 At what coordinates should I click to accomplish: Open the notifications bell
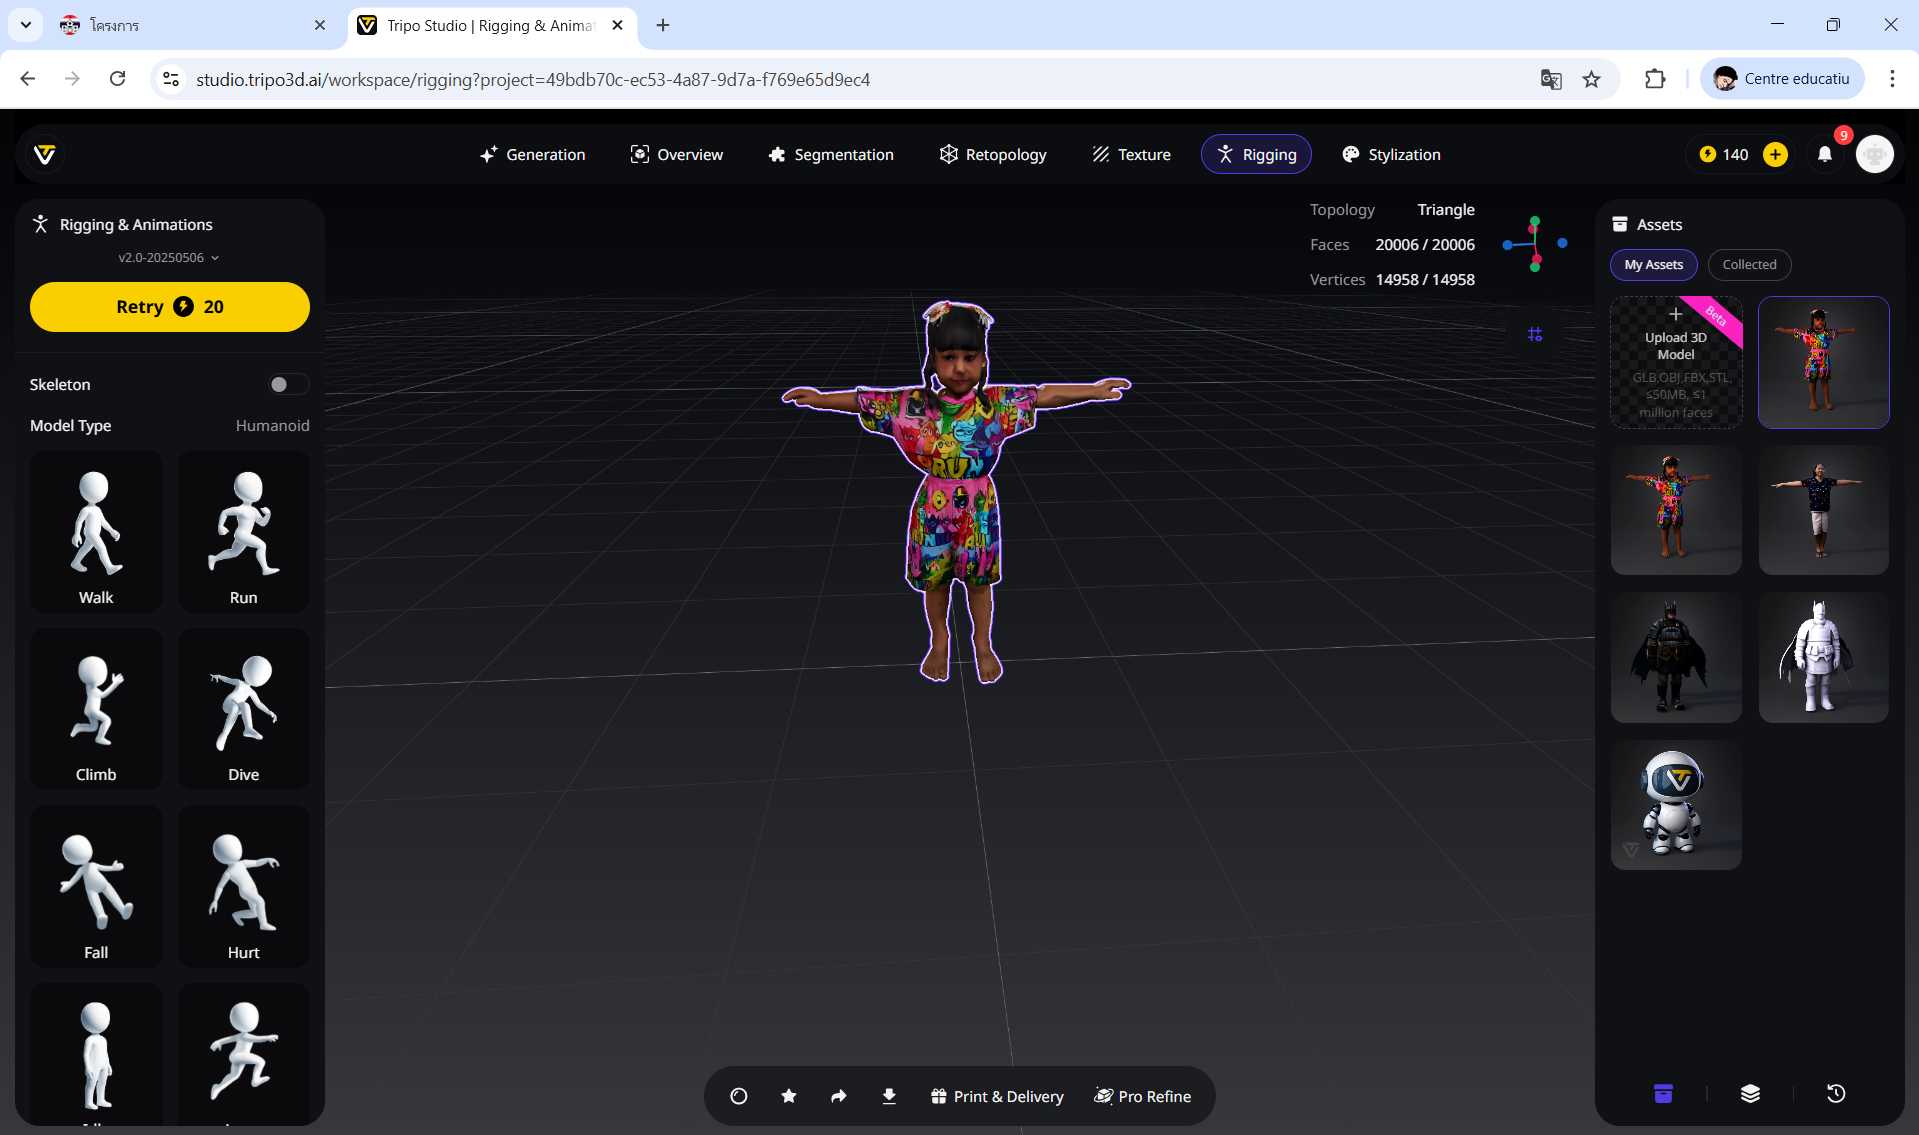[1824, 154]
